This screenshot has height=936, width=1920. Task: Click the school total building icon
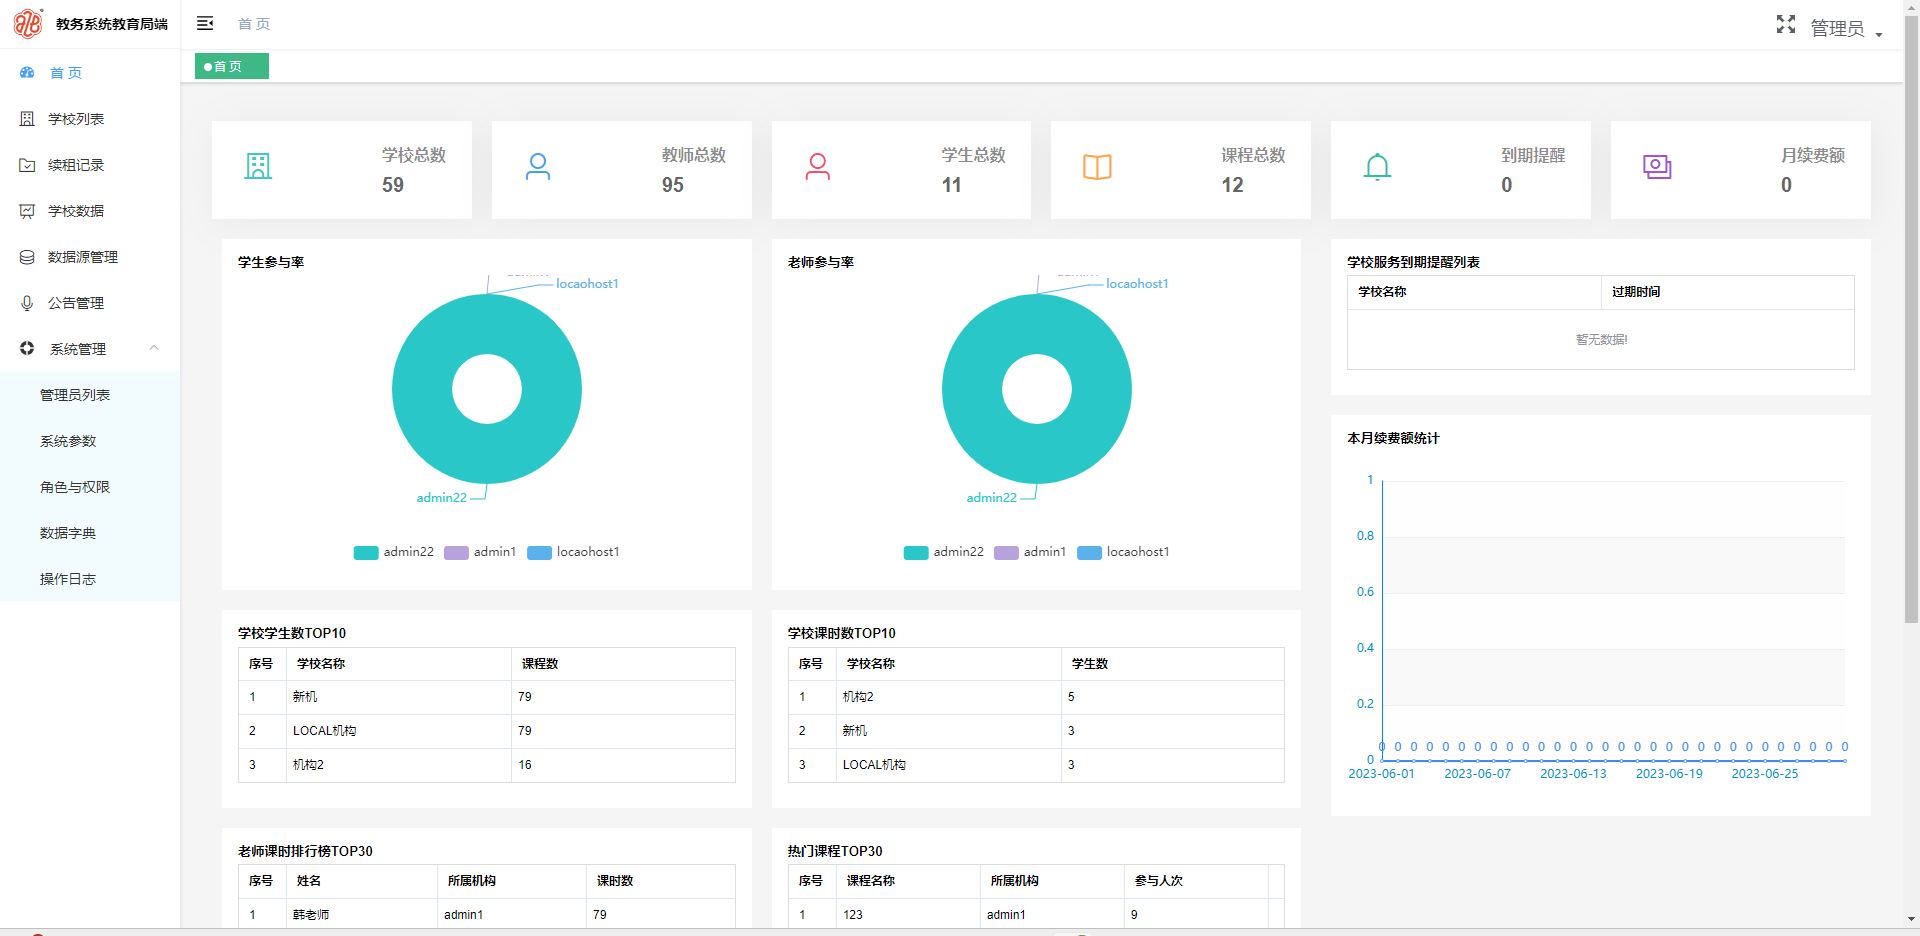click(x=258, y=166)
